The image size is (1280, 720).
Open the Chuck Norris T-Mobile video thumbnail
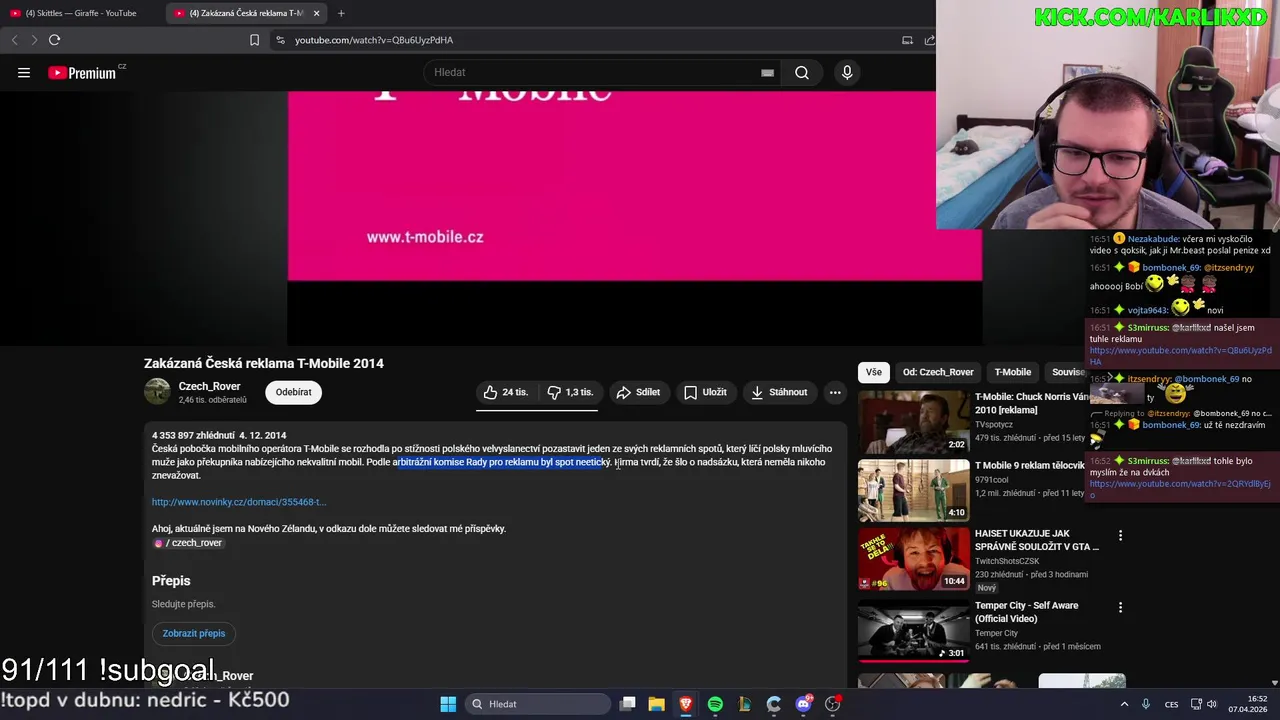pos(913,421)
